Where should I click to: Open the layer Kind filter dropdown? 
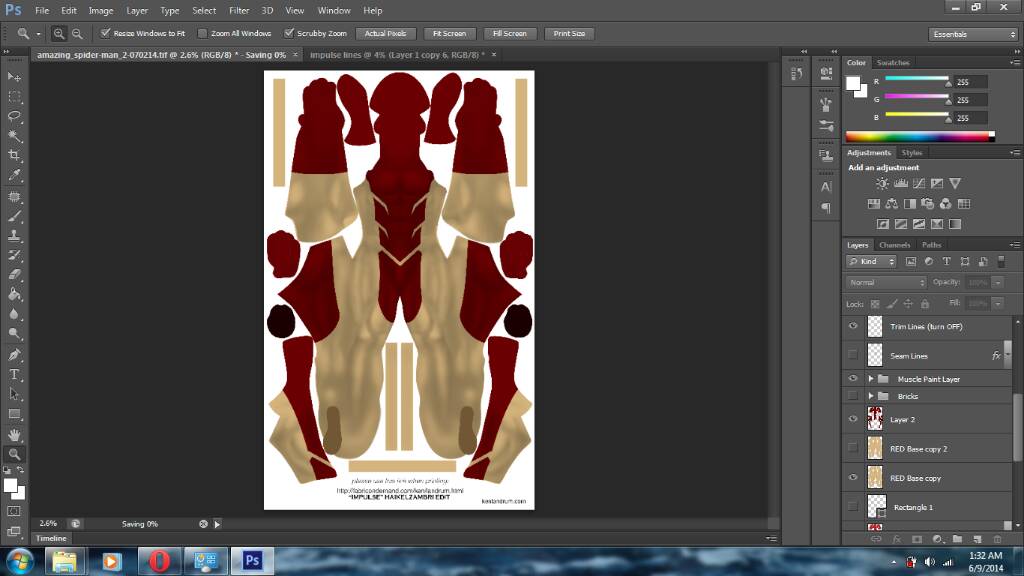872,261
